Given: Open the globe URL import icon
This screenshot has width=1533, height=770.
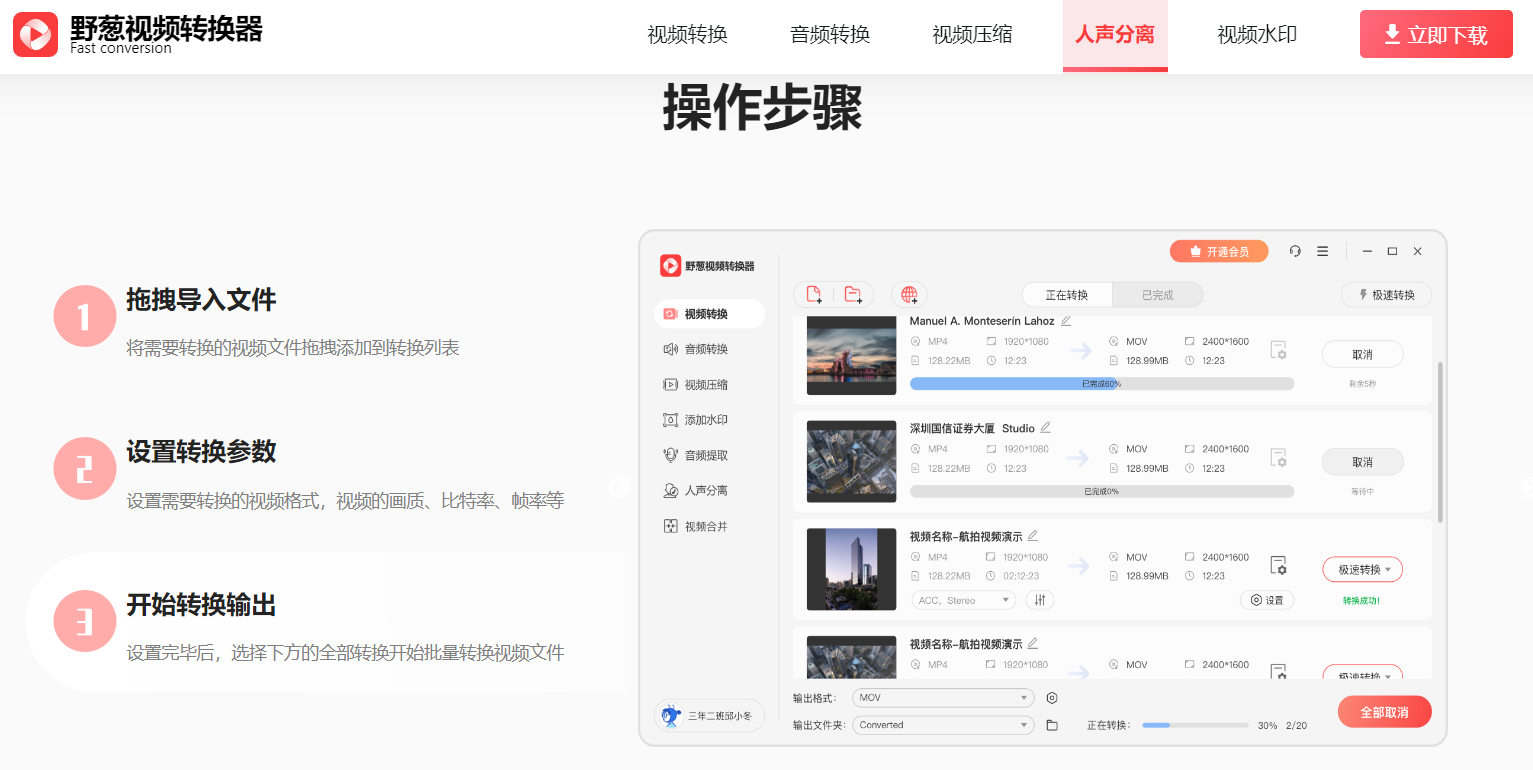Looking at the screenshot, I should pos(908,294).
